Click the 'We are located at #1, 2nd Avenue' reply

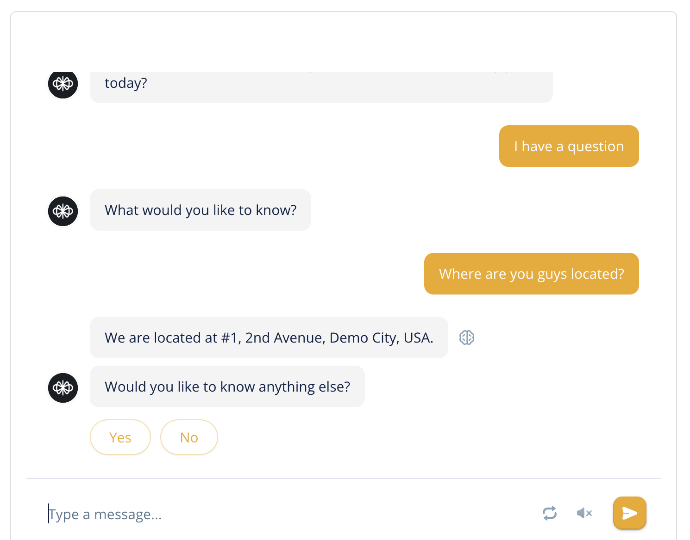tap(269, 338)
